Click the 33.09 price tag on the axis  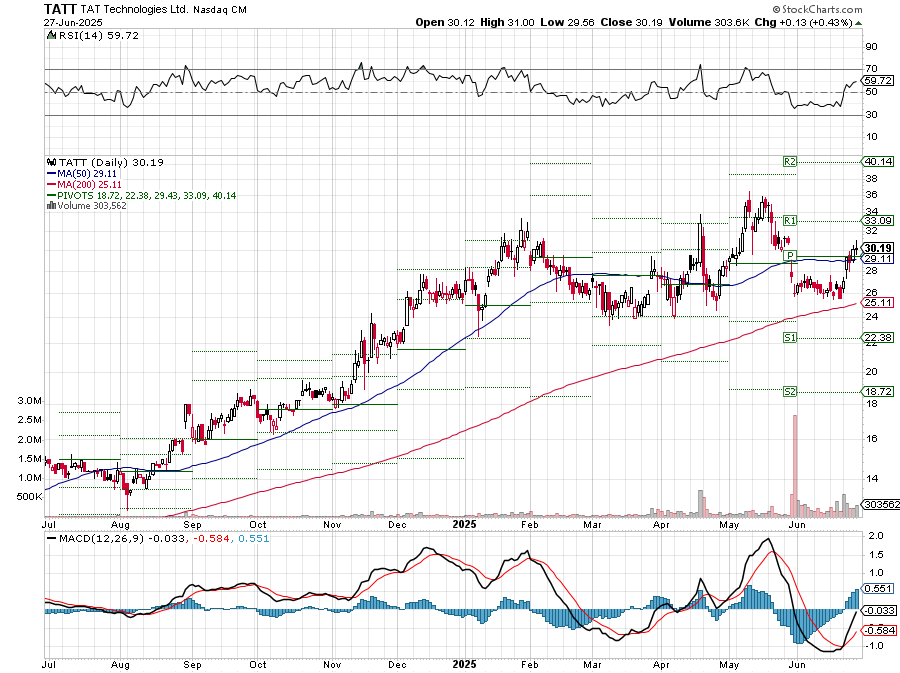(x=877, y=220)
